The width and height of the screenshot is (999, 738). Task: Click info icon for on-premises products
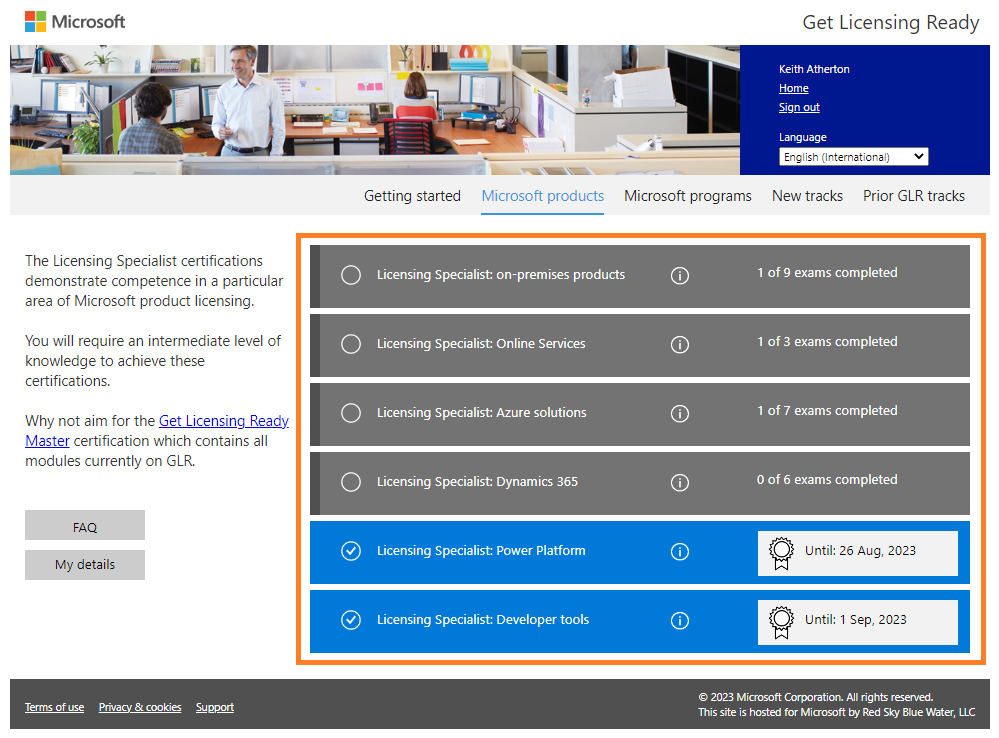click(x=680, y=275)
